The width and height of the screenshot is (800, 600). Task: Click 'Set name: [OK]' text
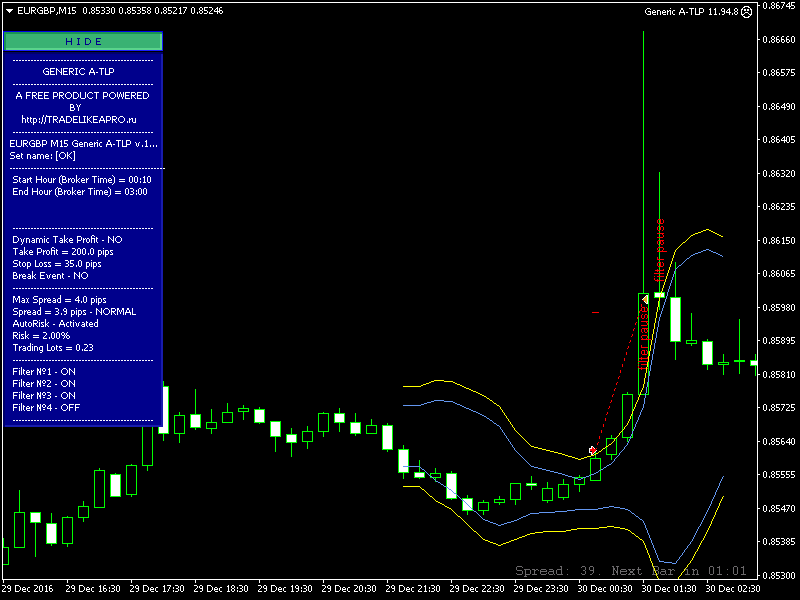(x=42, y=156)
